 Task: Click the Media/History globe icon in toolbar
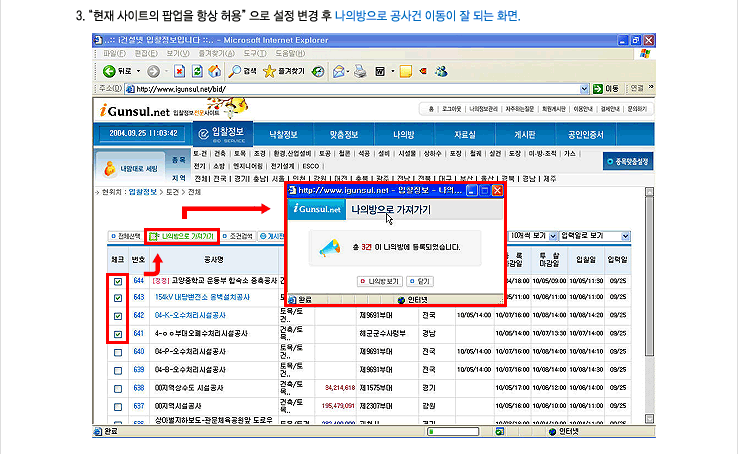tap(318, 72)
